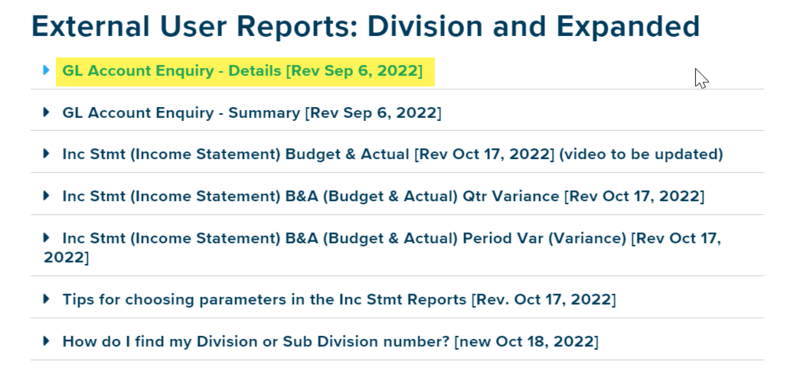Expand How do I find my Division triangle
The width and height of the screenshot is (800, 368).
pos(46,340)
